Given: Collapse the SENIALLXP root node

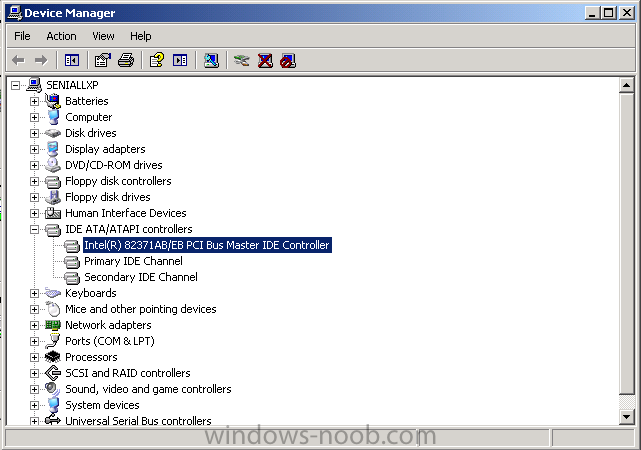Looking at the screenshot, I should click(x=16, y=85).
